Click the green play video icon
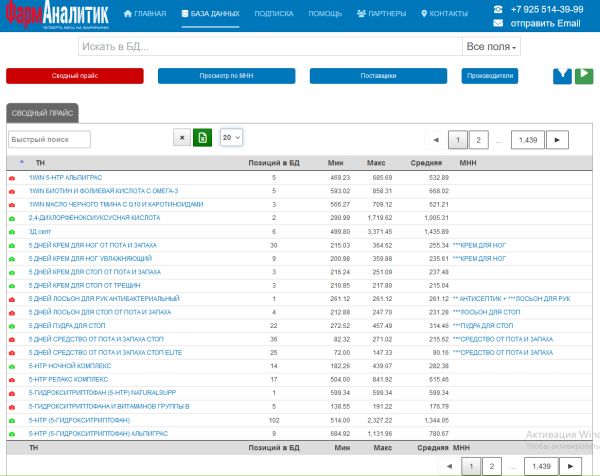Image resolution: width=600 pixels, height=476 pixels. point(584,76)
